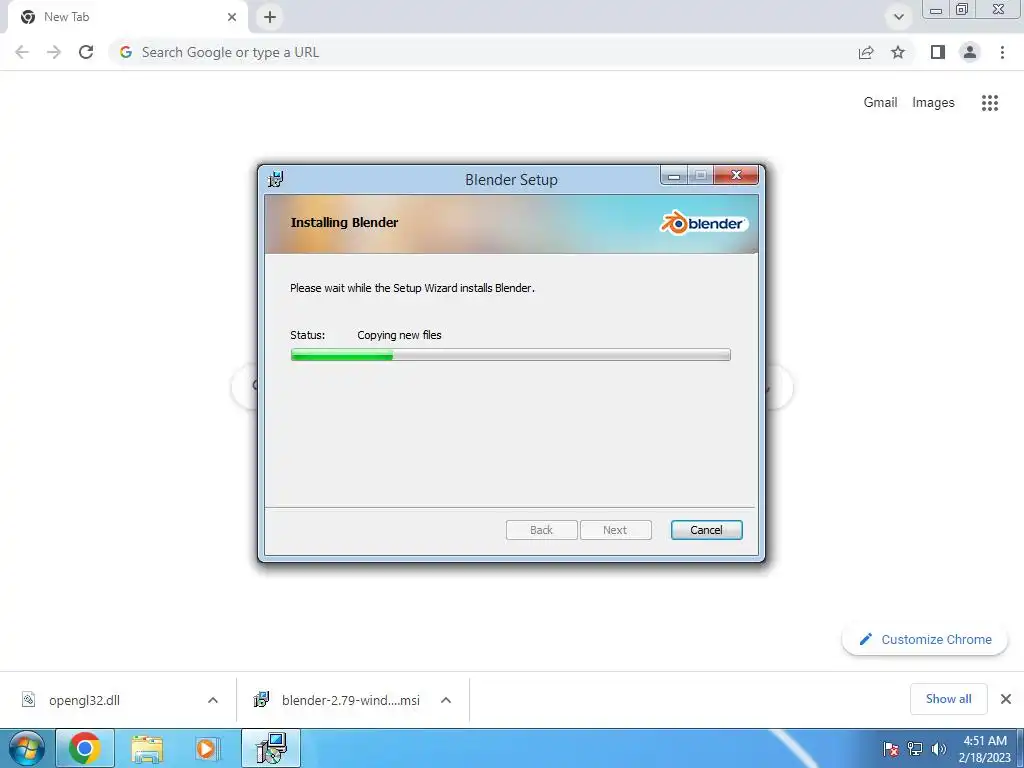Click Customize Chrome button
This screenshot has height=768, width=1024.
click(925, 639)
